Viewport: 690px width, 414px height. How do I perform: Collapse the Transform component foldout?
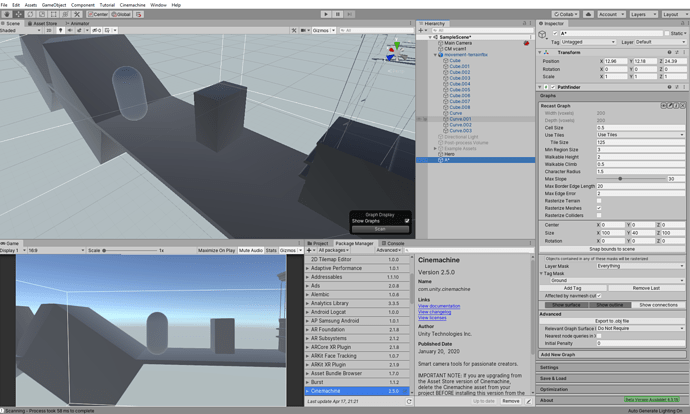pos(540,52)
